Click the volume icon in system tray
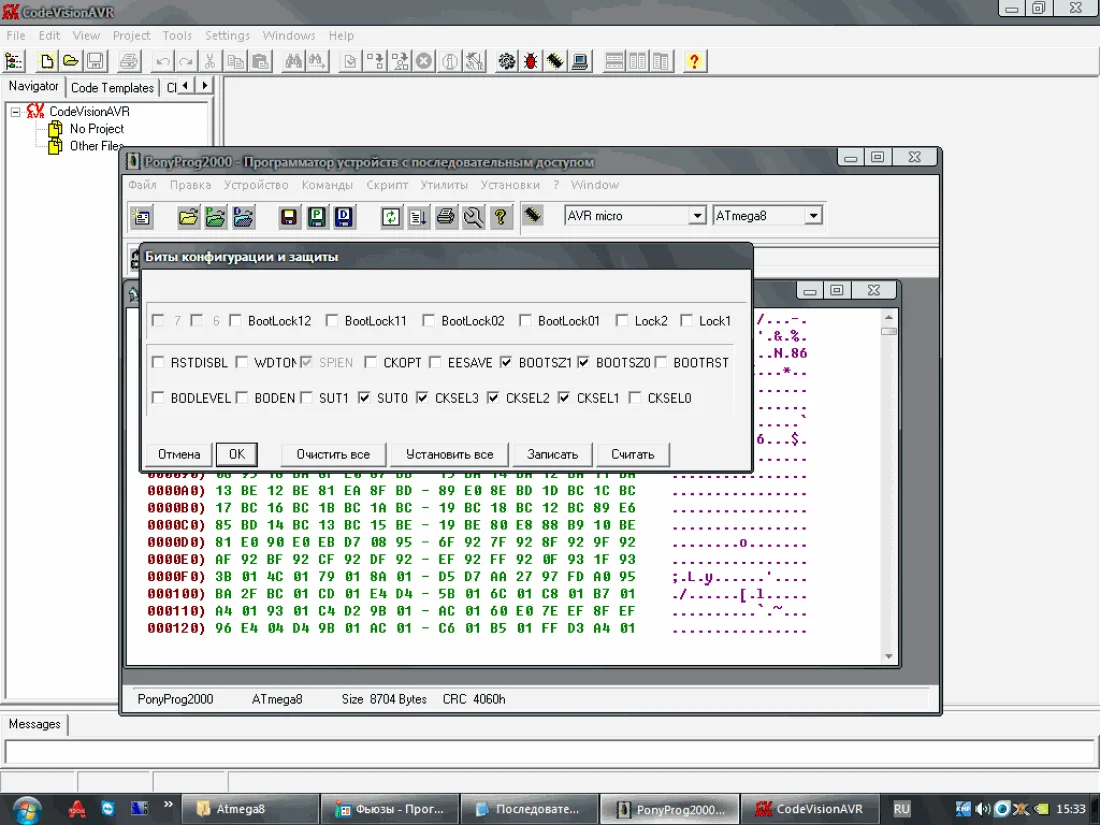The height and width of the screenshot is (825, 1100). [x=983, y=809]
